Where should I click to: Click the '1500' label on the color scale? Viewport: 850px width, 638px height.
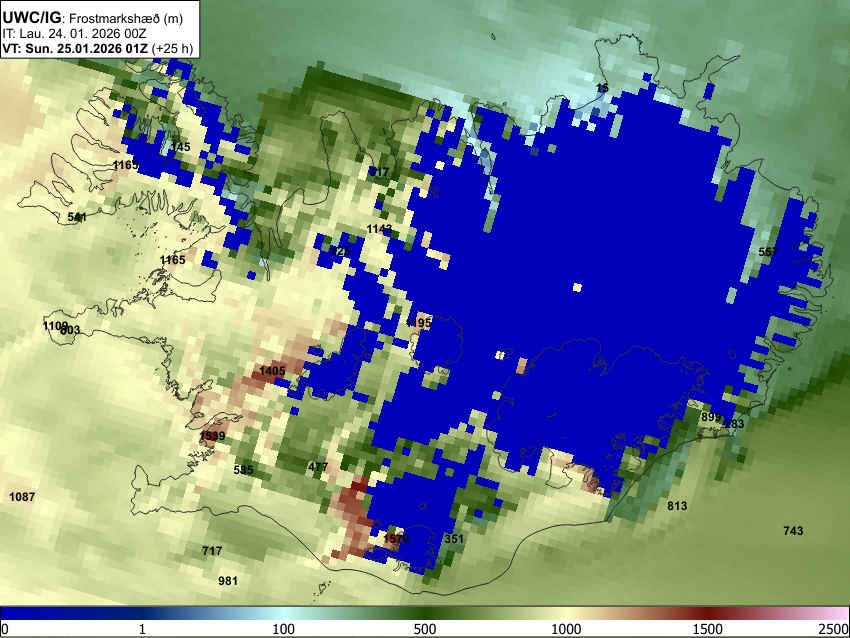pos(708,629)
